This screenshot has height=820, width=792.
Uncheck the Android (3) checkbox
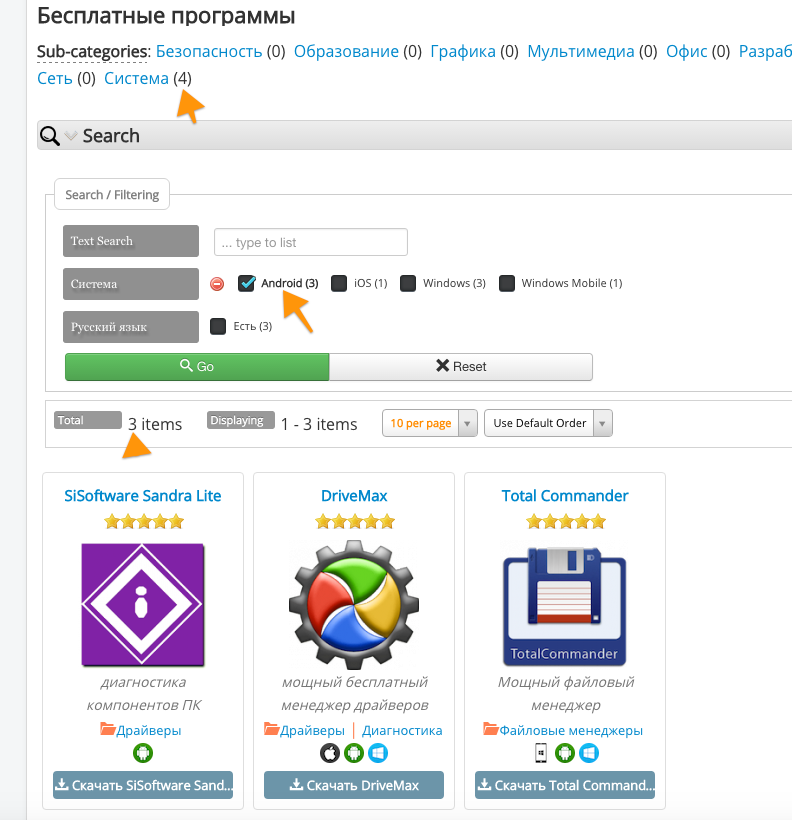tap(246, 283)
